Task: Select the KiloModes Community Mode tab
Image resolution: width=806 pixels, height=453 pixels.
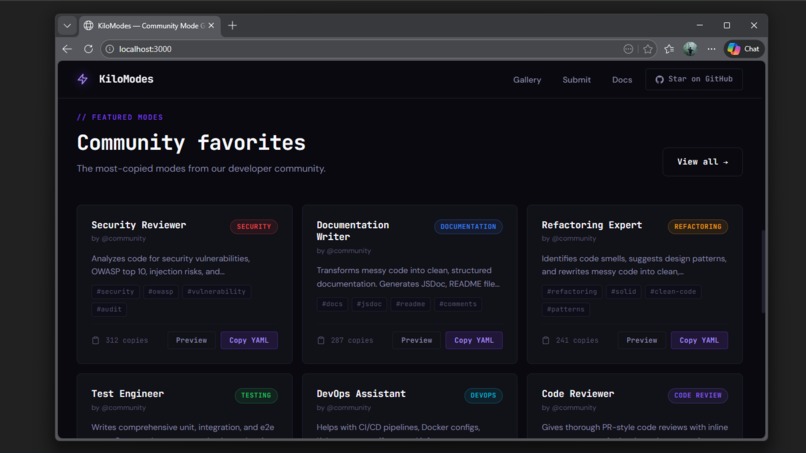Action: 149,25
